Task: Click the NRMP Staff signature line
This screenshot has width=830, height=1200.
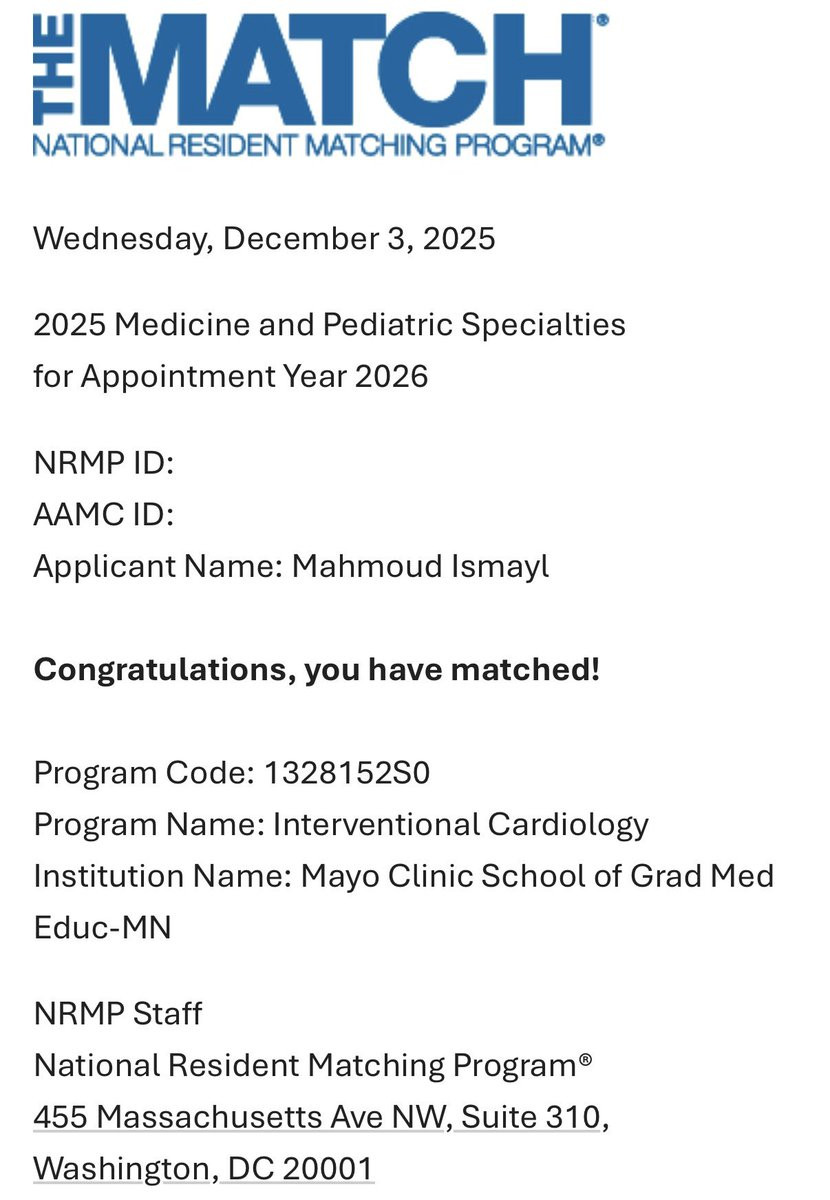Action: pos(118,1014)
